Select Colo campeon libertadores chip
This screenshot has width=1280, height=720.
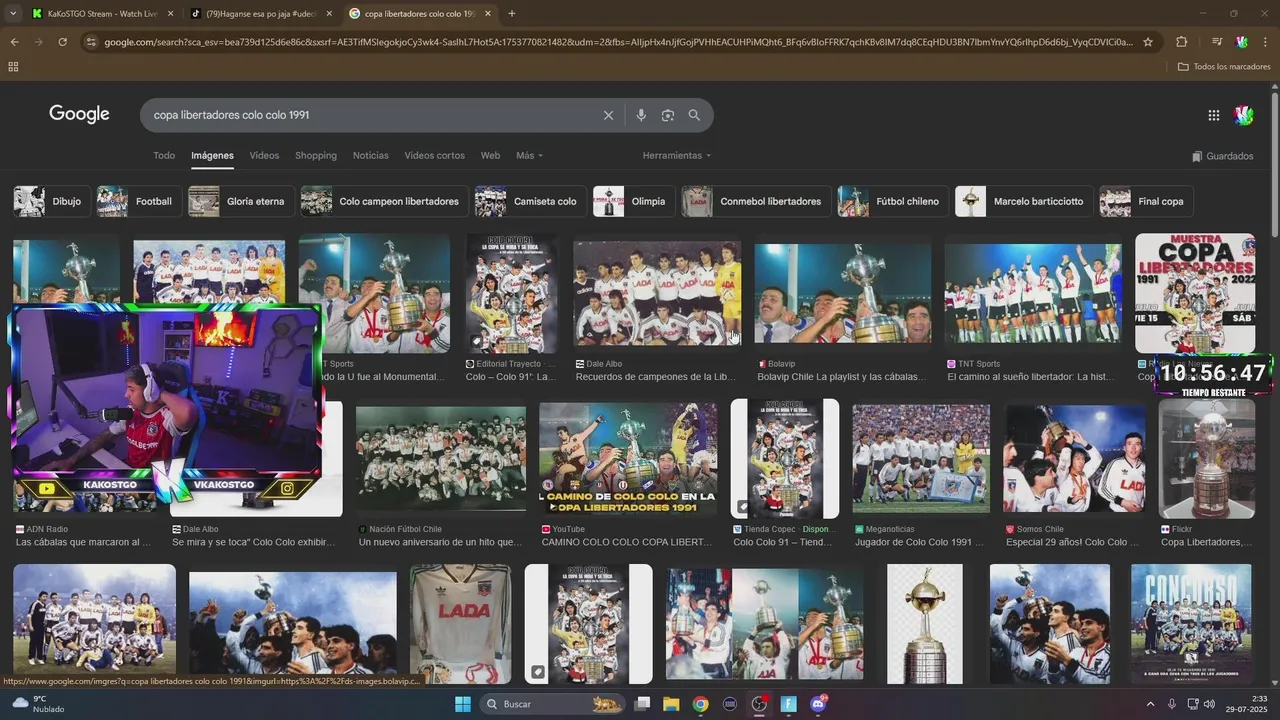point(384,201)
